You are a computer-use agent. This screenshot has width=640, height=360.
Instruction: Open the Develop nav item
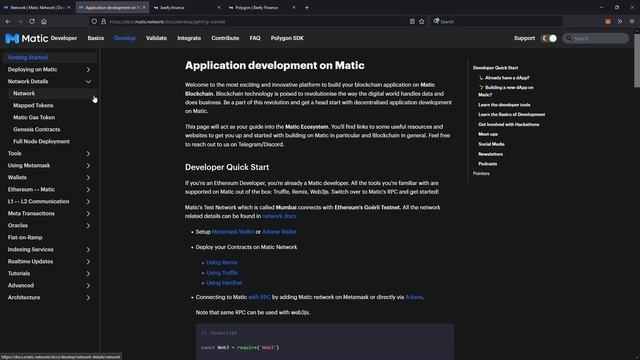point(125,38)
